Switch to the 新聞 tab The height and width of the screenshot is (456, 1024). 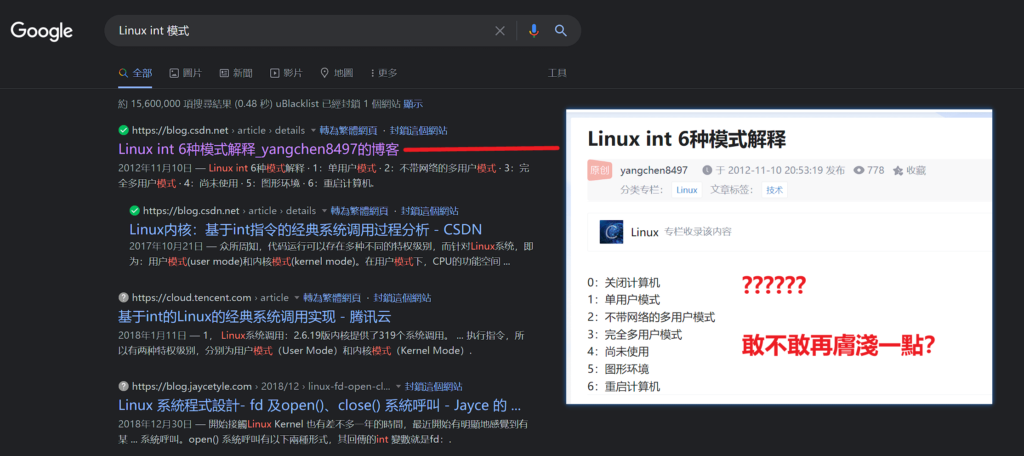click(236, 73)
